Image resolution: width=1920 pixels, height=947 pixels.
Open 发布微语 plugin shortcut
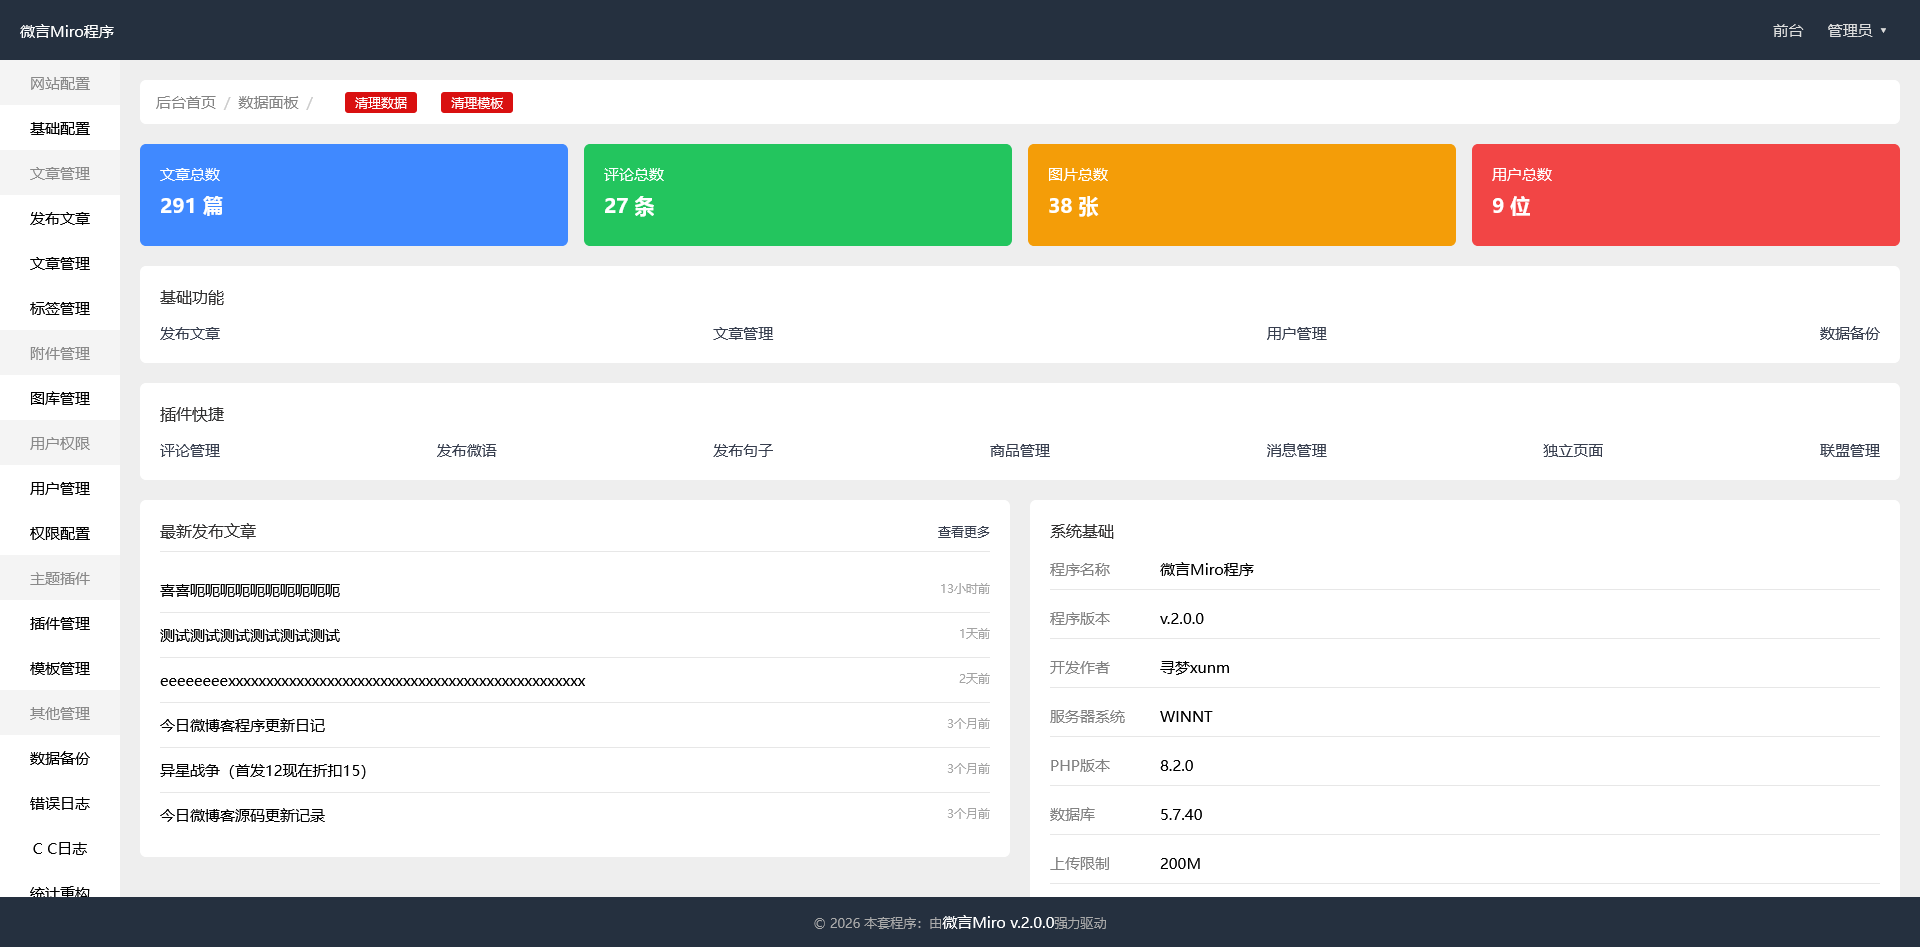click(466, 450)
